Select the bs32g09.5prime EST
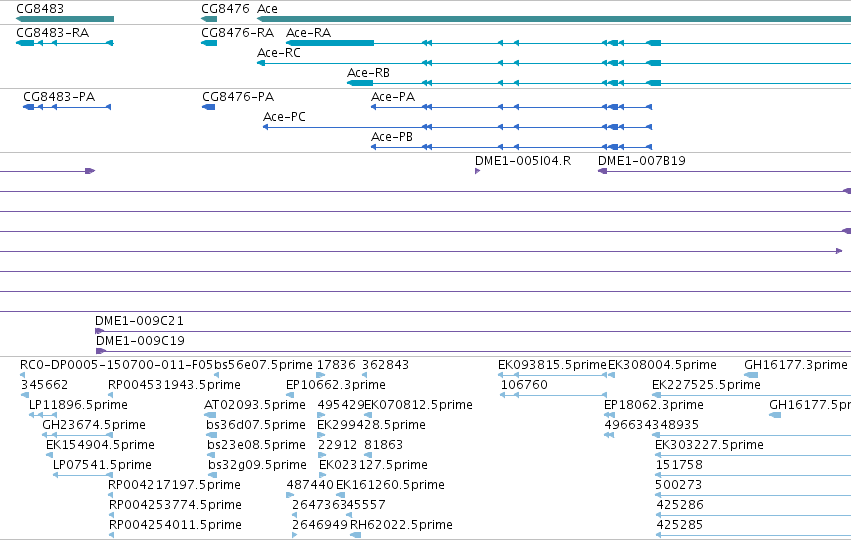851x540 pixels. (x=213, y=475)
